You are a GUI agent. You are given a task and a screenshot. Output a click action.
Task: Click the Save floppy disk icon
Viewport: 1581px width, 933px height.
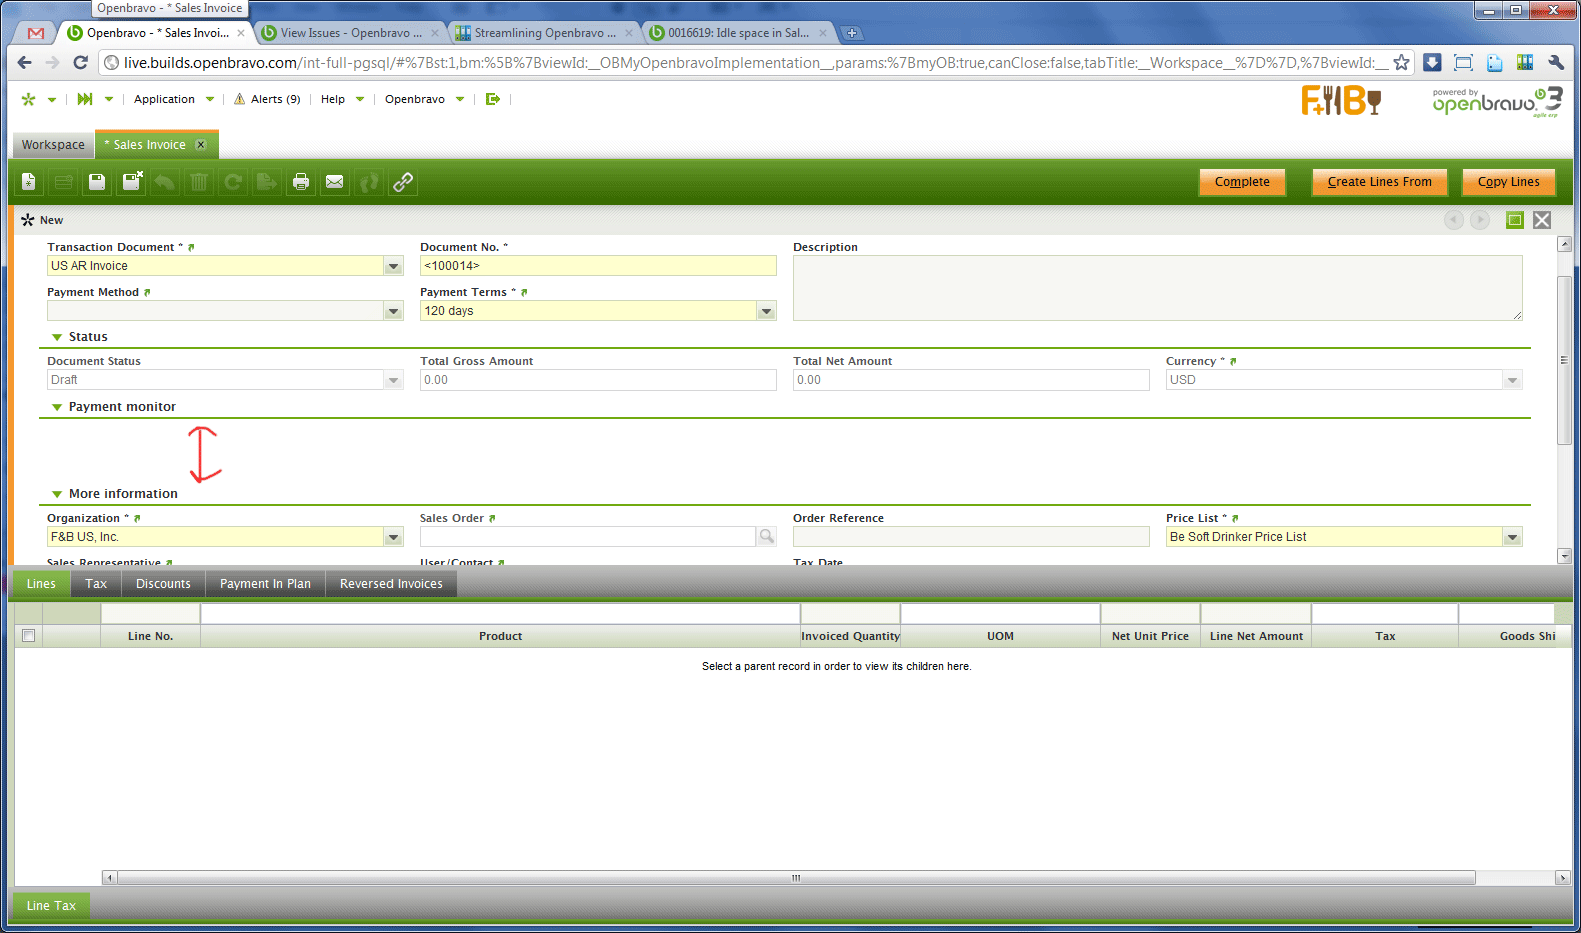coord(97,182)
